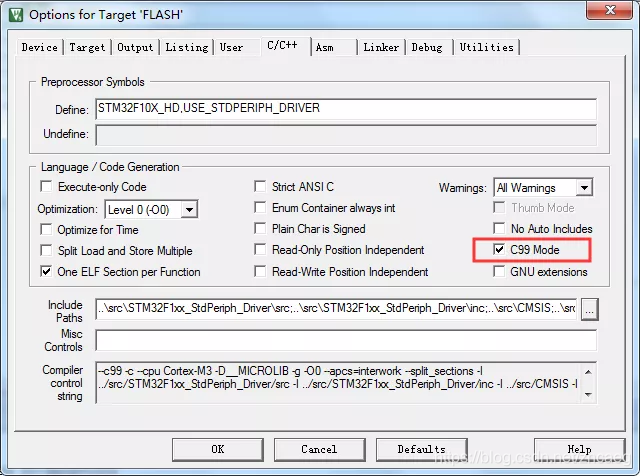Switch to the Device tab
640x476 pixels.
(x=39, y=47)
